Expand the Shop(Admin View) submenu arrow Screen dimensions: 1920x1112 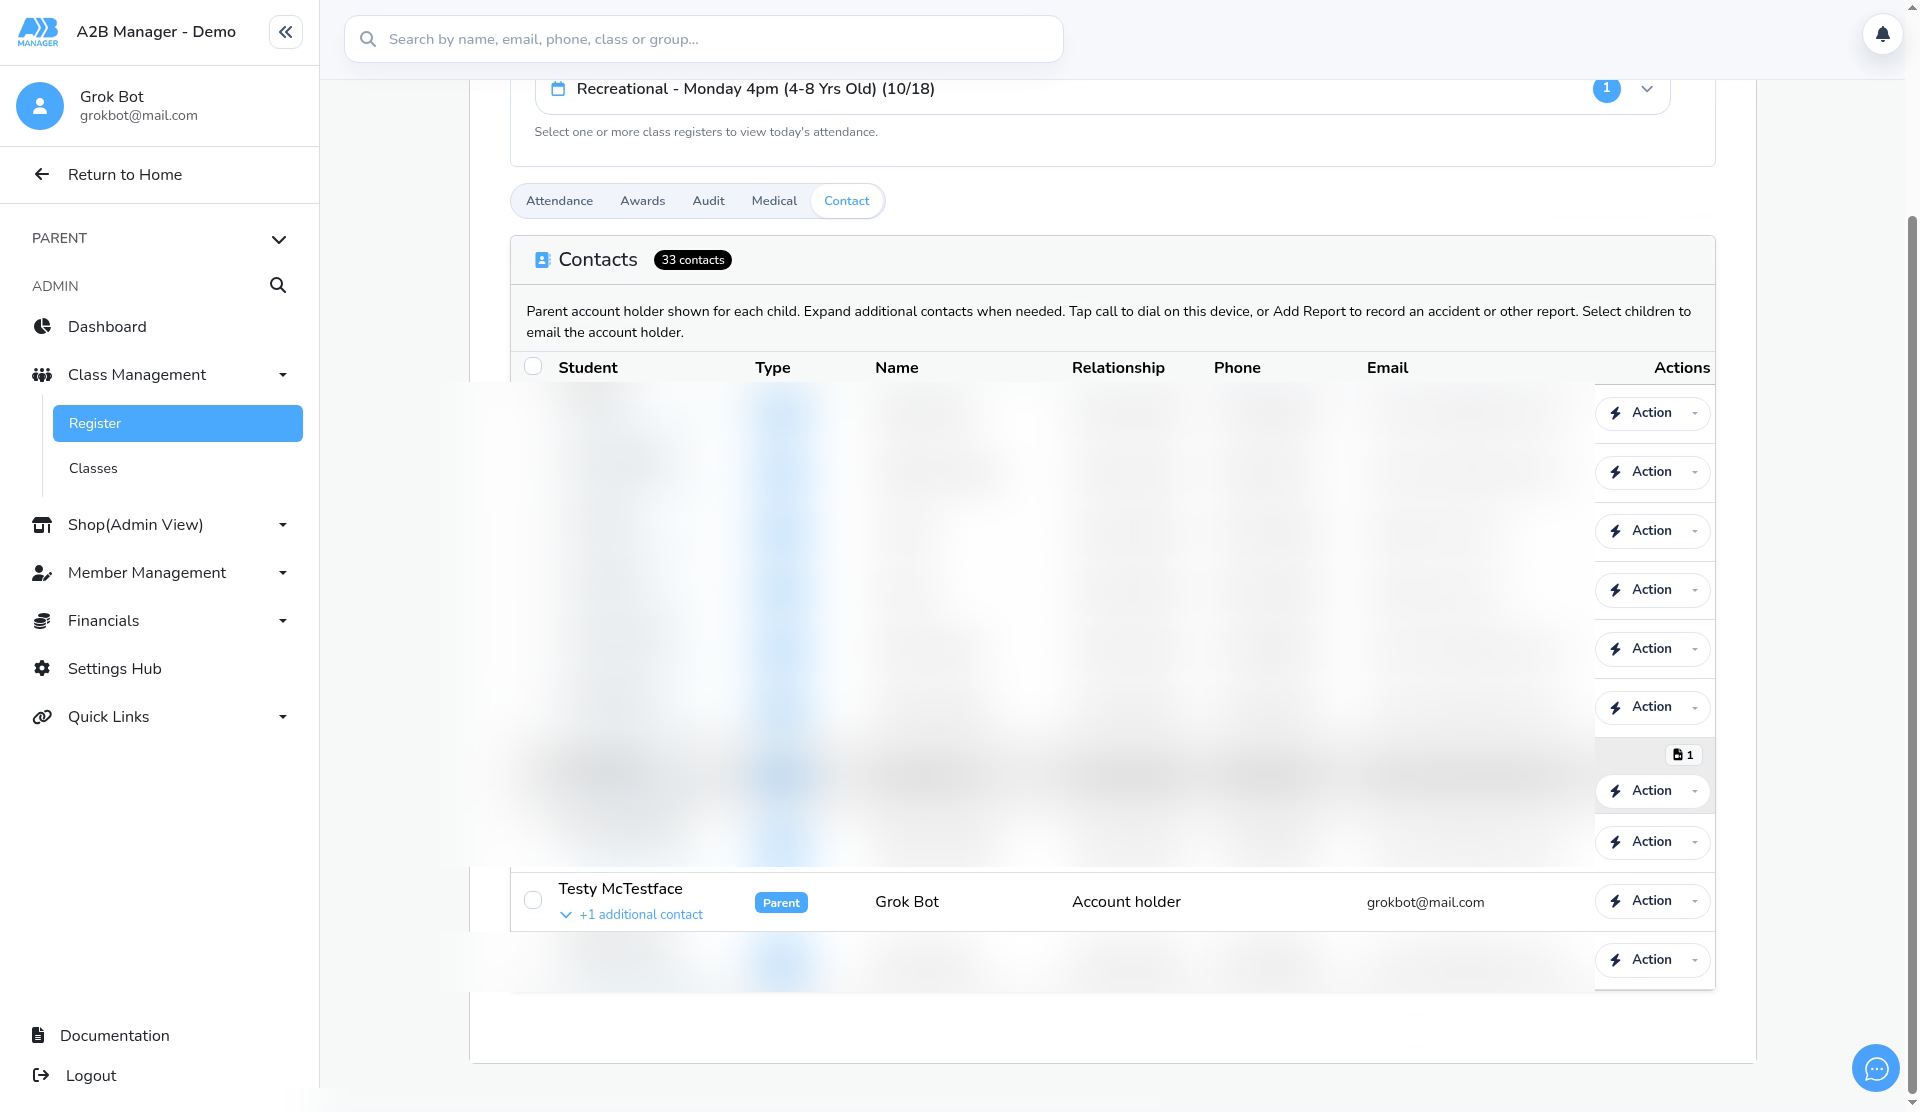click(283, 525)
